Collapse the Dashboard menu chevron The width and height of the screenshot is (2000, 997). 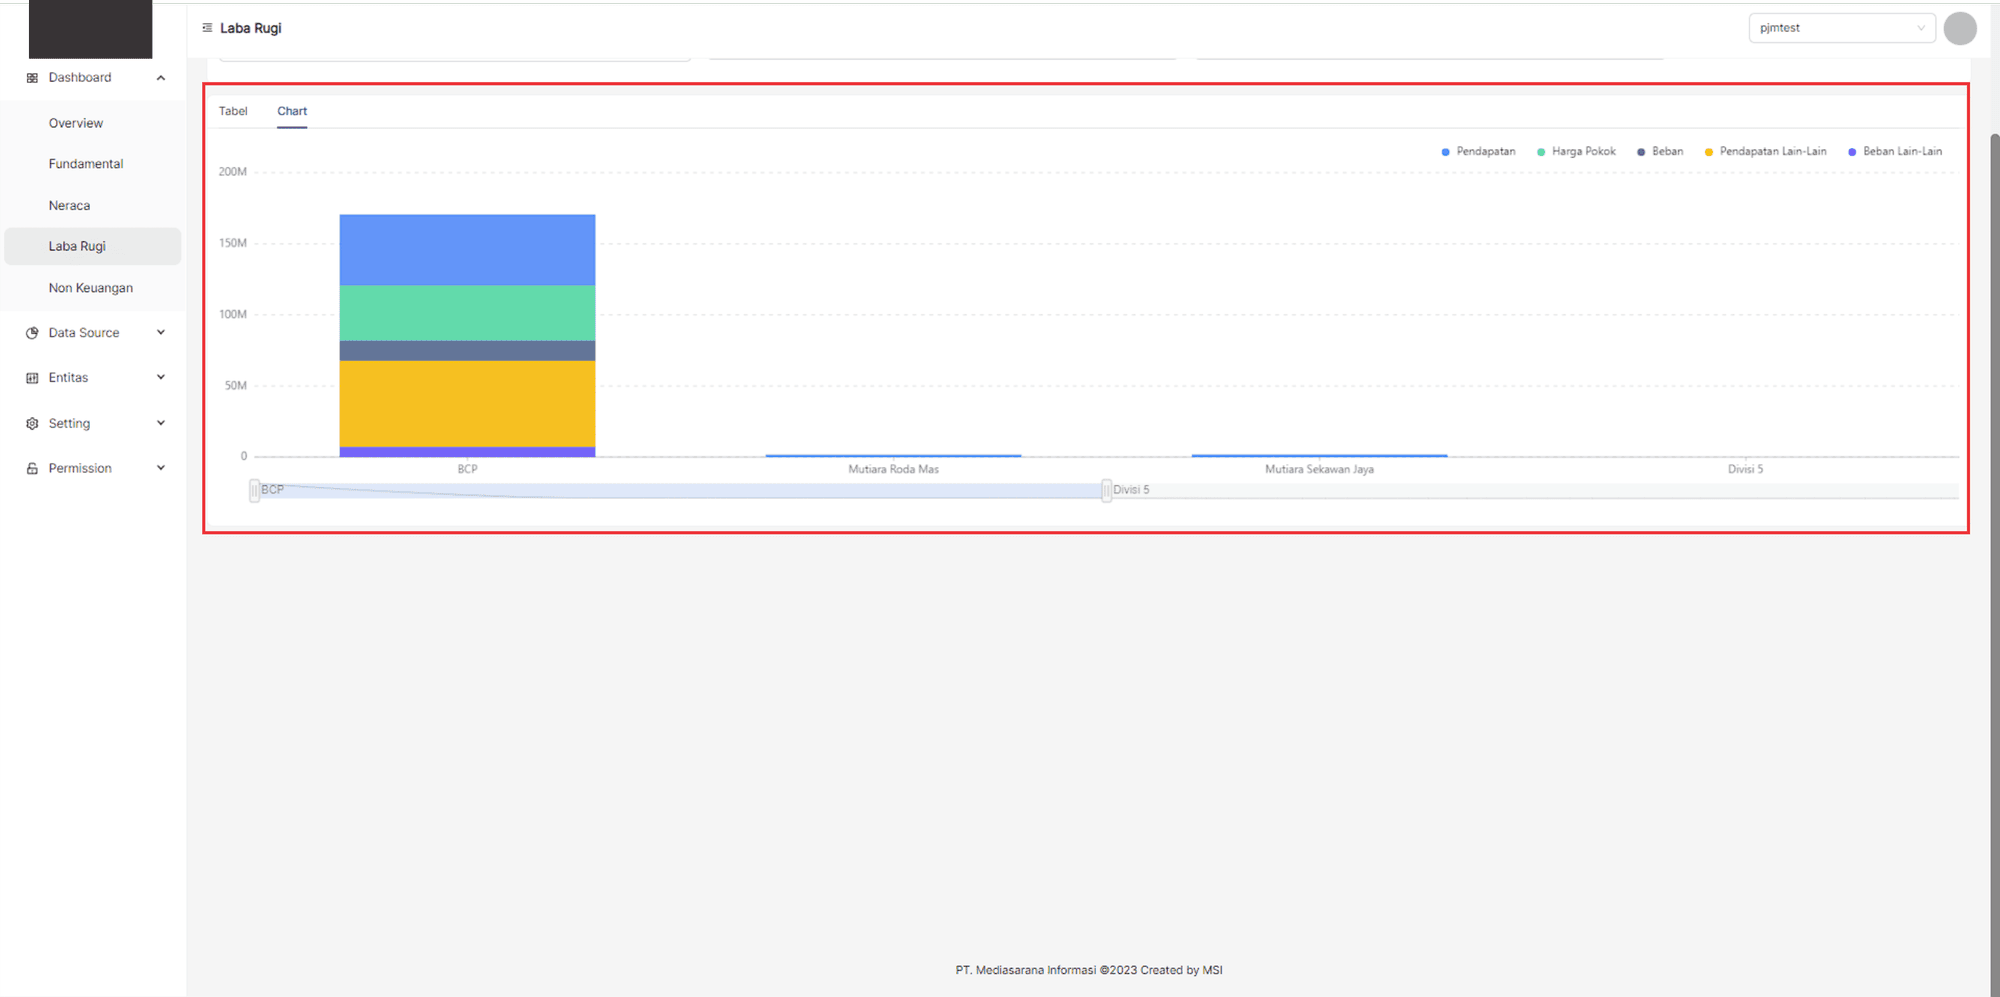click(x=161, y=78)
